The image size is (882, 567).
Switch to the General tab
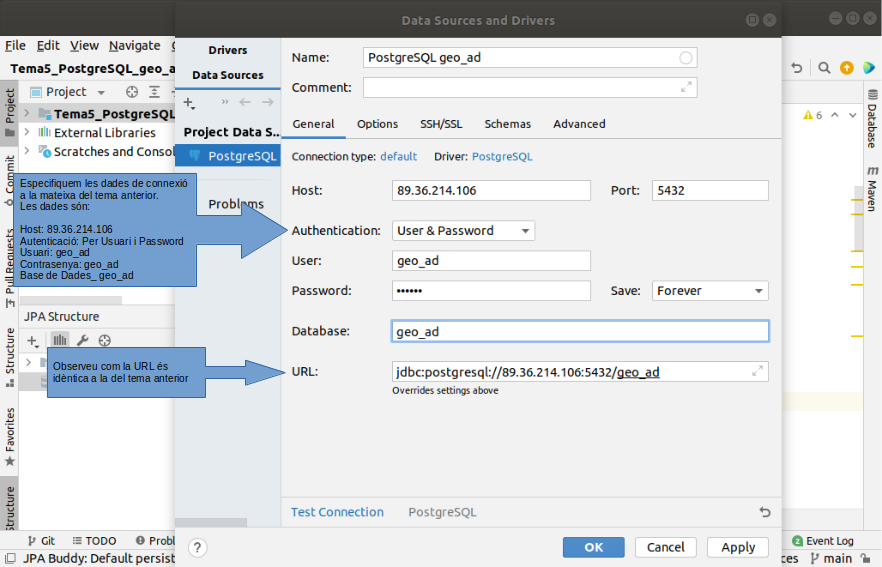point(313,124)
